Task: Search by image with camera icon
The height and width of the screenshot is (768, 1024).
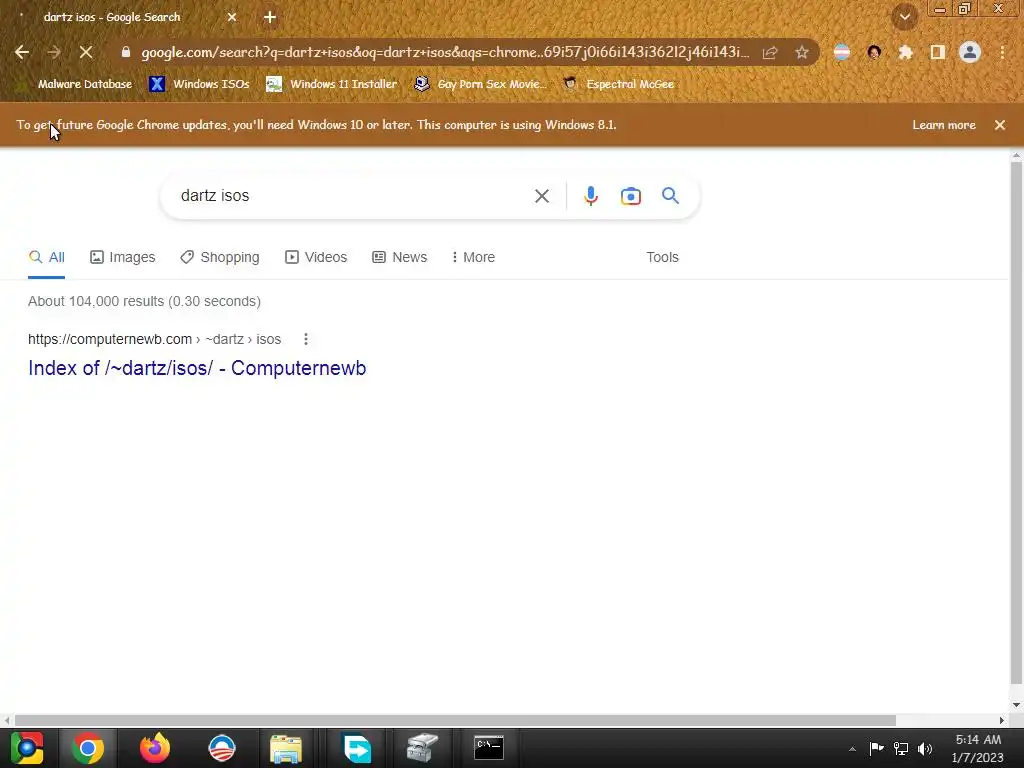Action: pyautogui.click(x=630, y=196)
